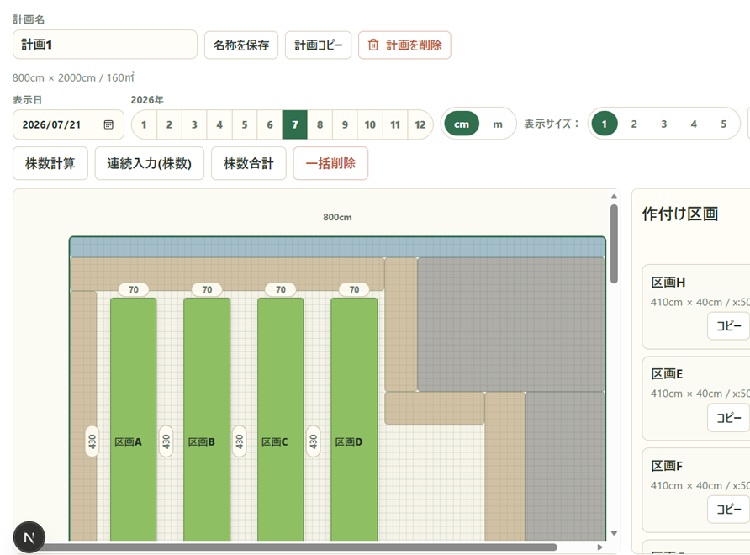
Task: Click the canvas scroll-right arrow
Action: (x=600, y=547)
